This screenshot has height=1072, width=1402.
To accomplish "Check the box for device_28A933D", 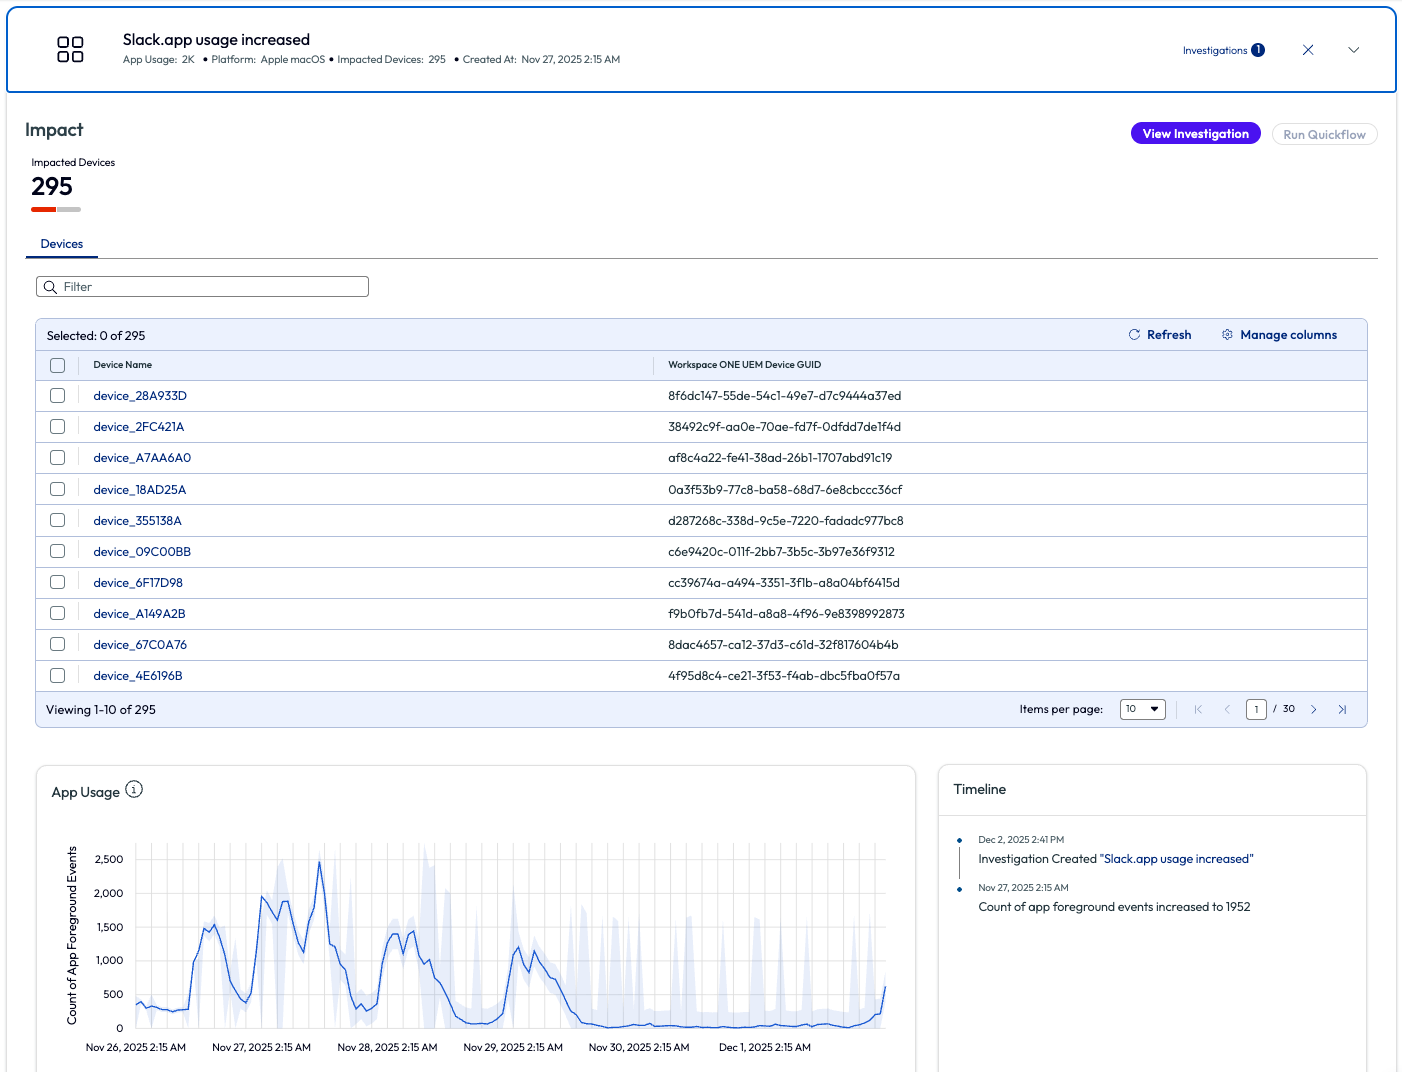I will tap(58, 396).
